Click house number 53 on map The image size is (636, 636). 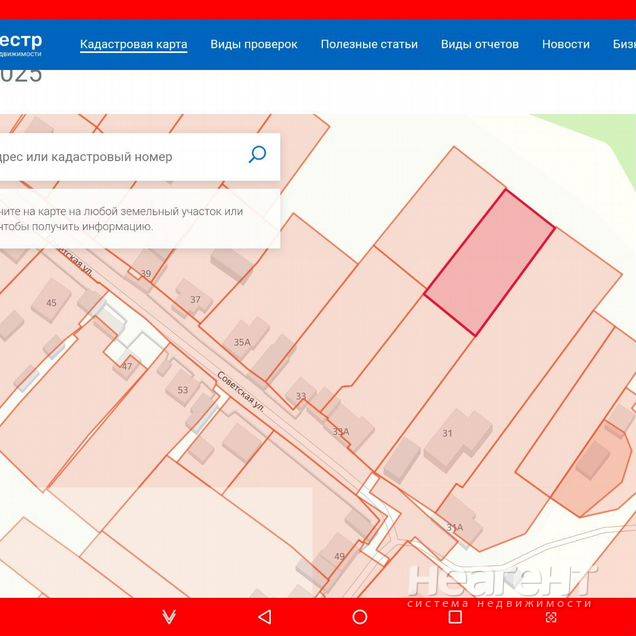tap(182, 389)
